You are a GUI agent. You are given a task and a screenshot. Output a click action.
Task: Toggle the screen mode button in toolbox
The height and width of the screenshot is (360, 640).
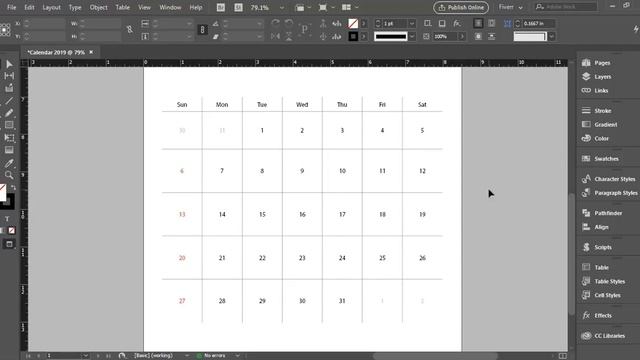[x=9, y=244]
